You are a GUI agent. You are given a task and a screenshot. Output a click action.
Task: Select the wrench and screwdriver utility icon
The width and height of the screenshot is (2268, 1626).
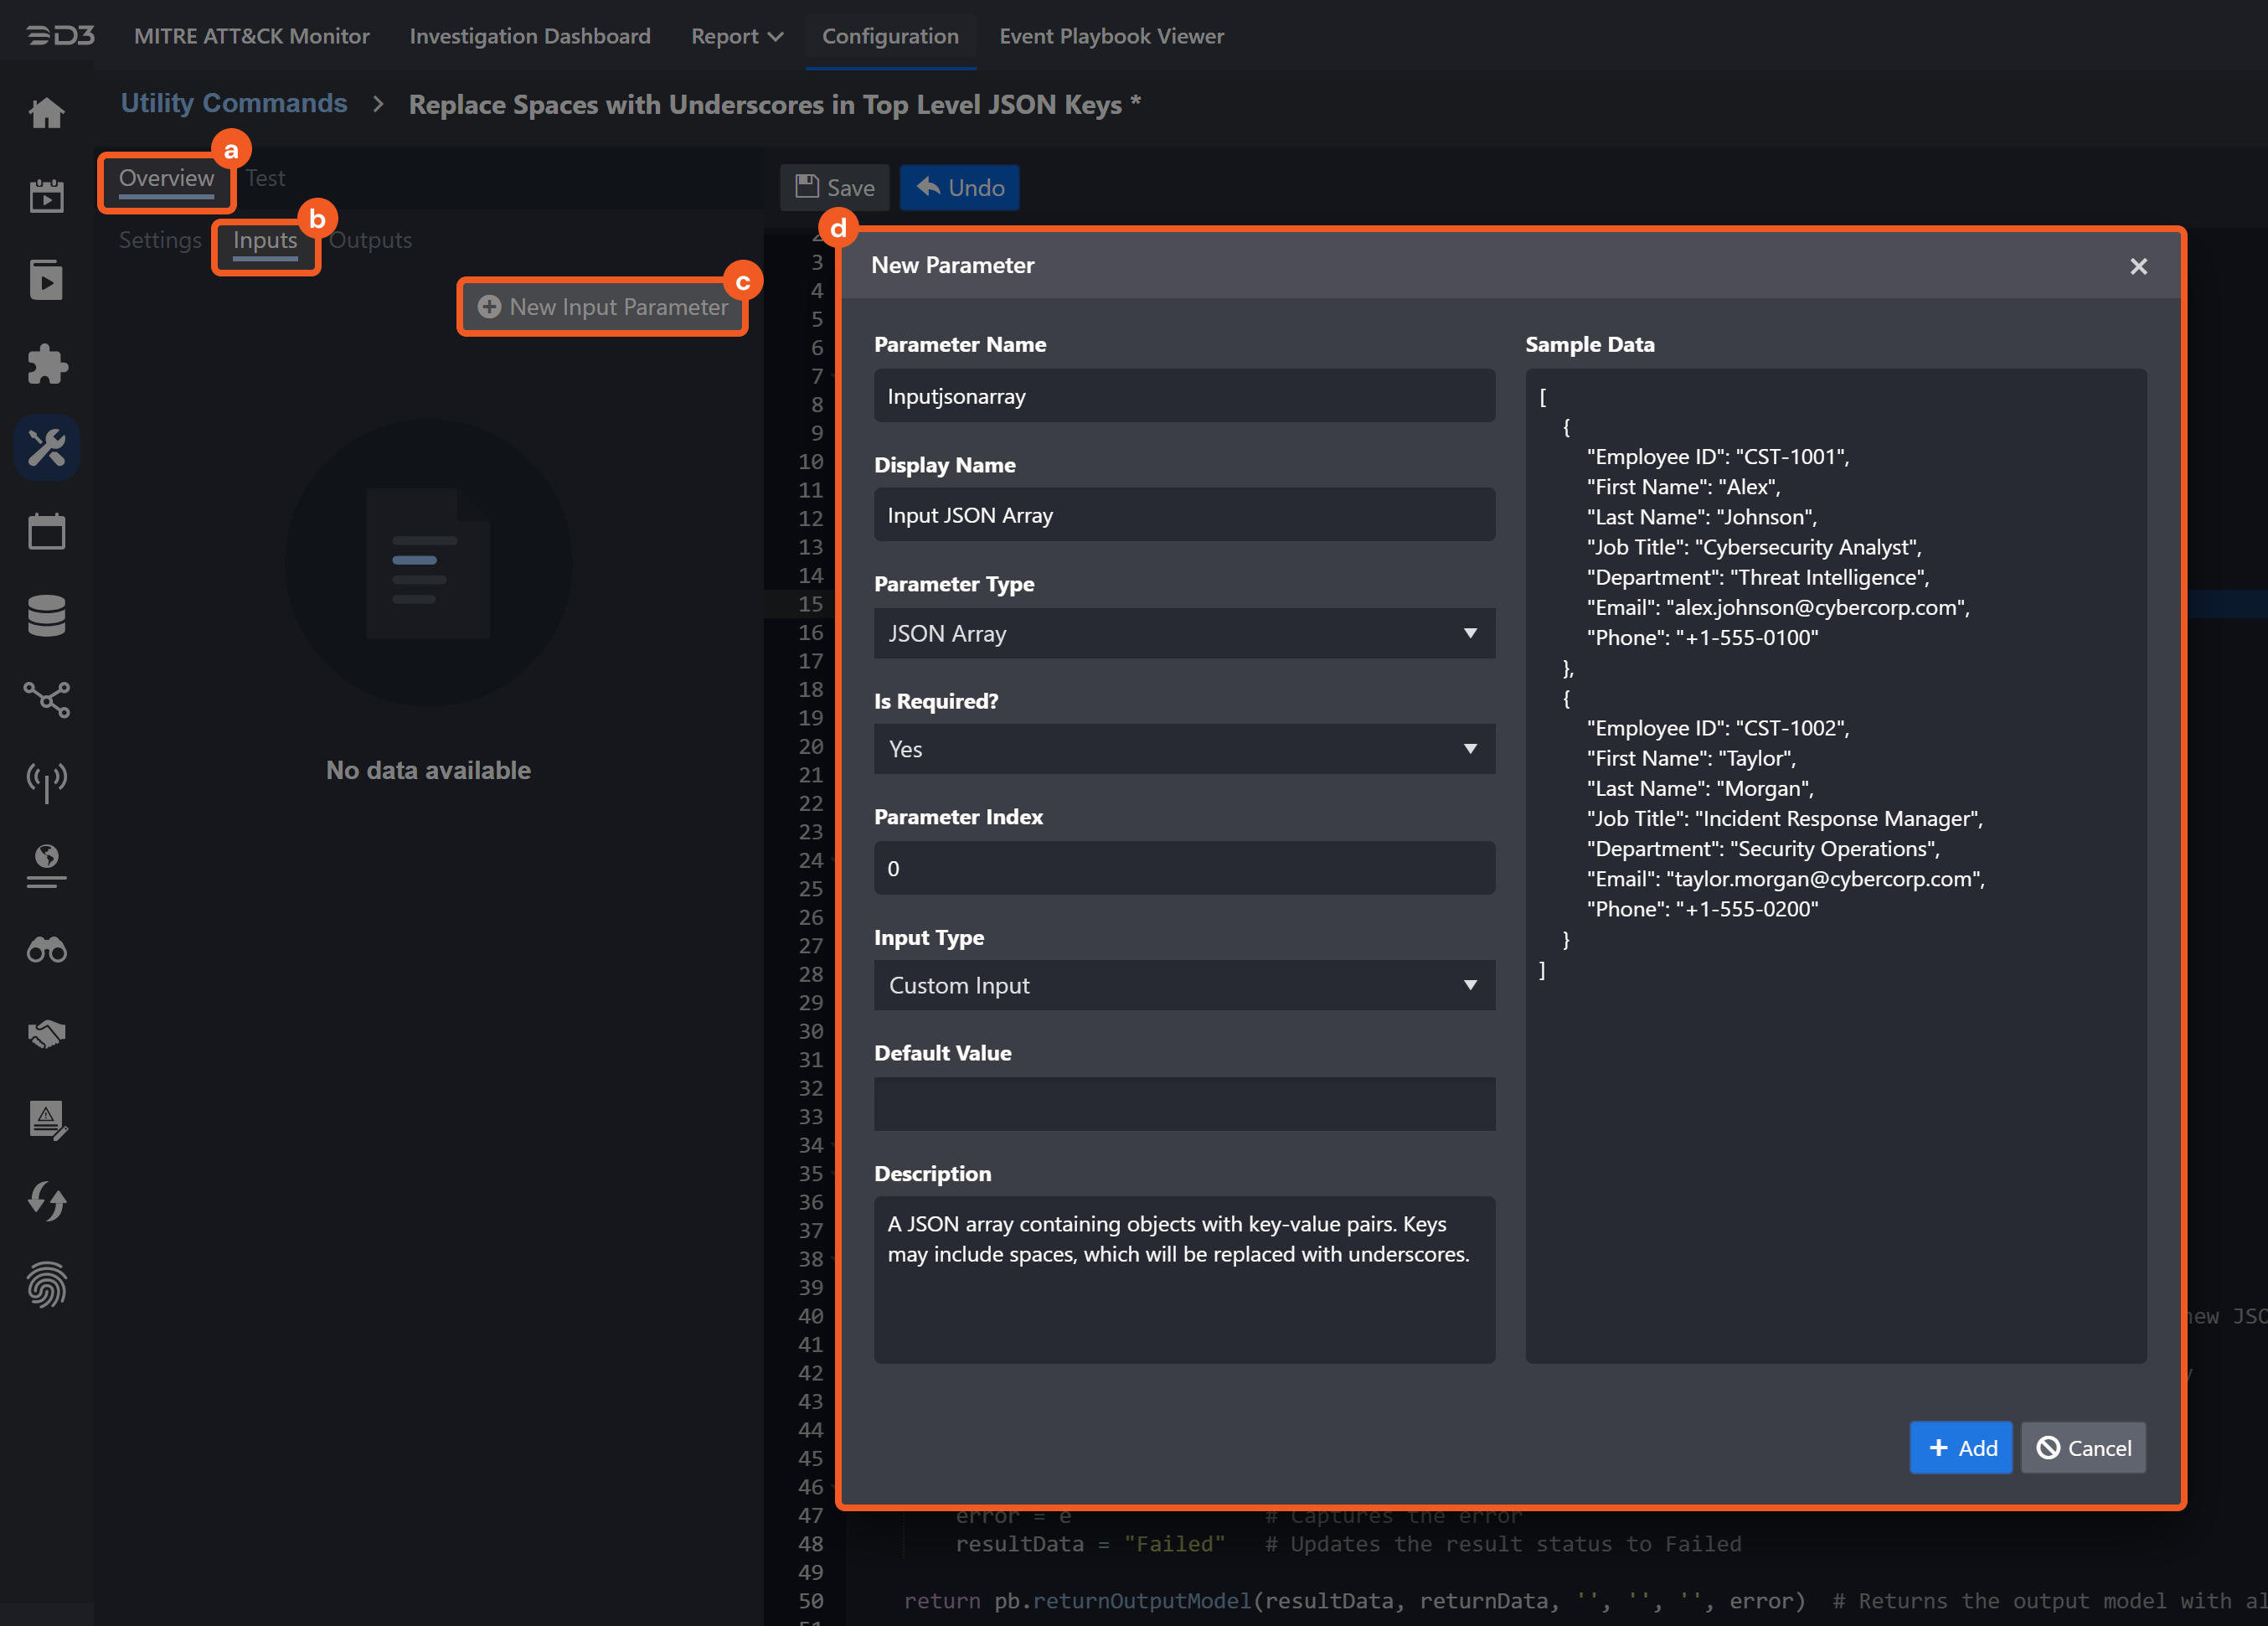click(x=46, y=447)
